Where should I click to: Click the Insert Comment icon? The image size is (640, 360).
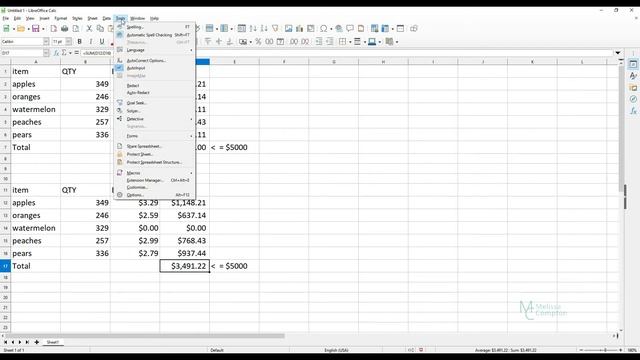[x=350, y=29]
